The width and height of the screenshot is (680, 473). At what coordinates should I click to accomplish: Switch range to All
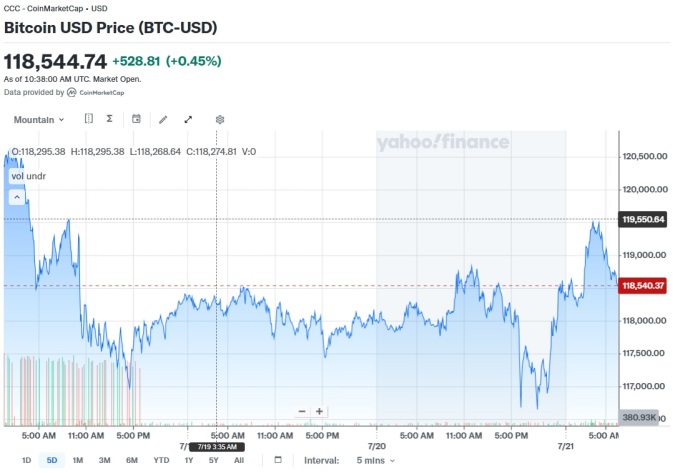[239, 460]
